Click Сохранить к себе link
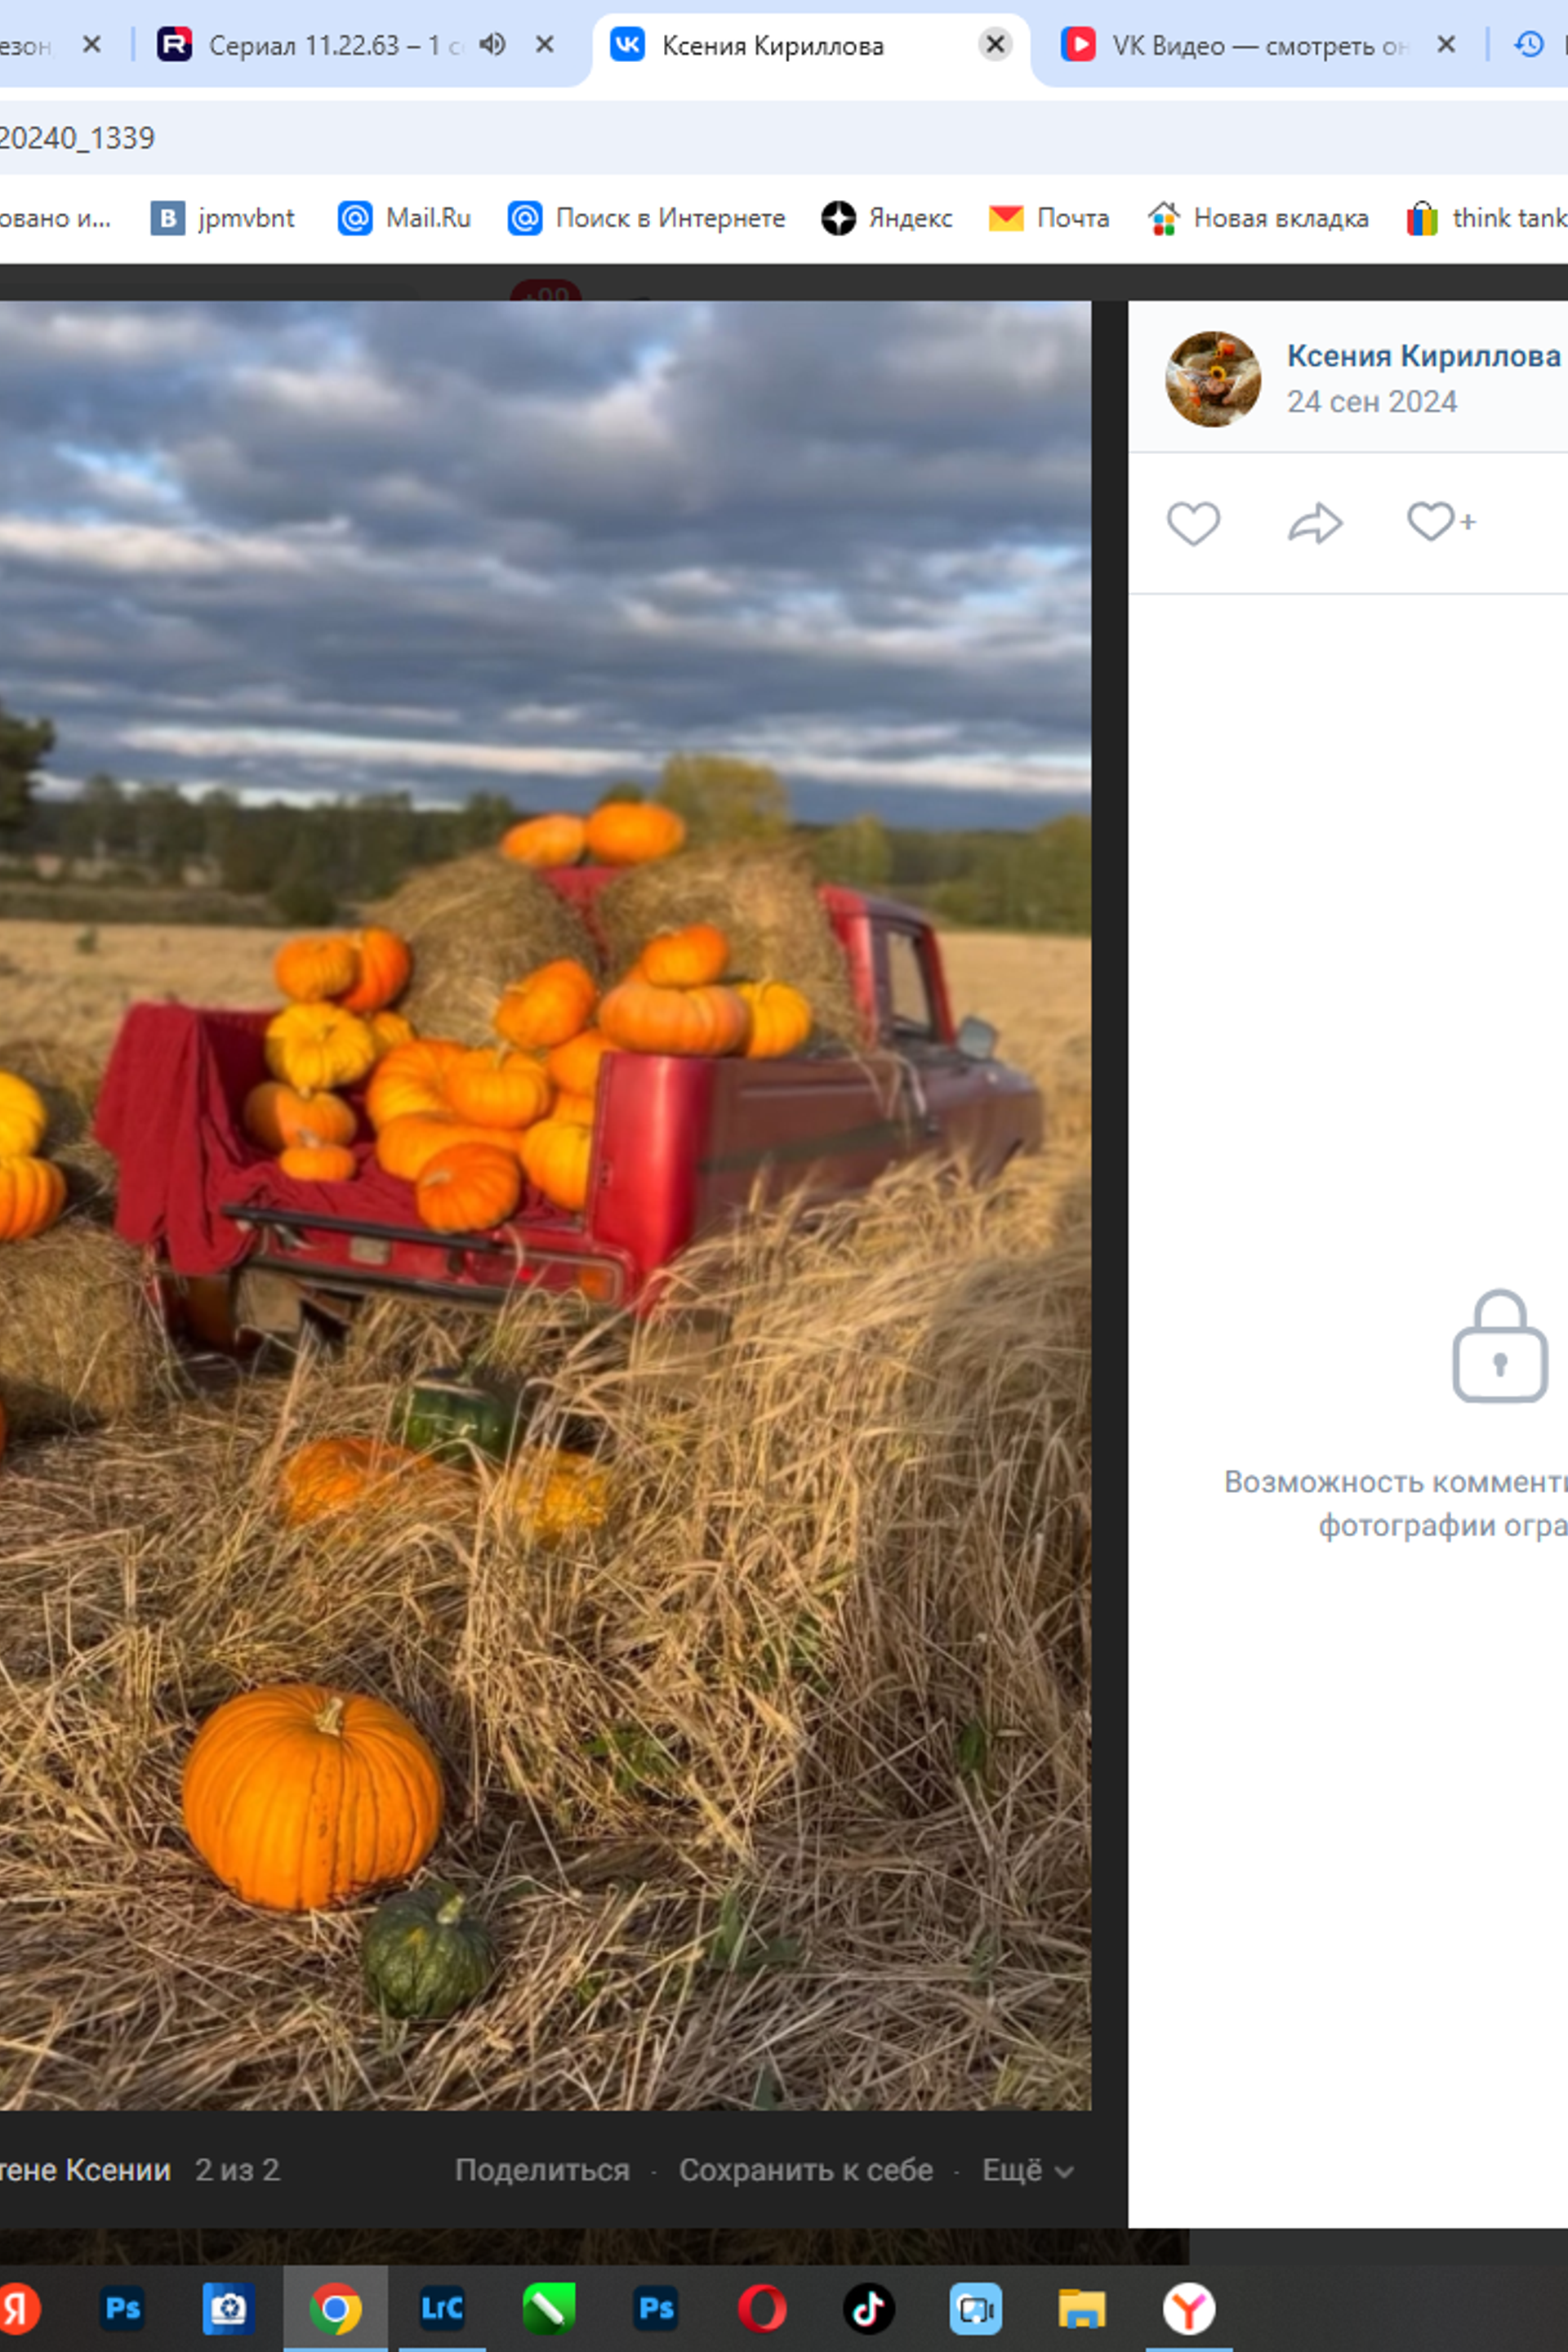The image size is (1568, 2352). coord(806,2170)
